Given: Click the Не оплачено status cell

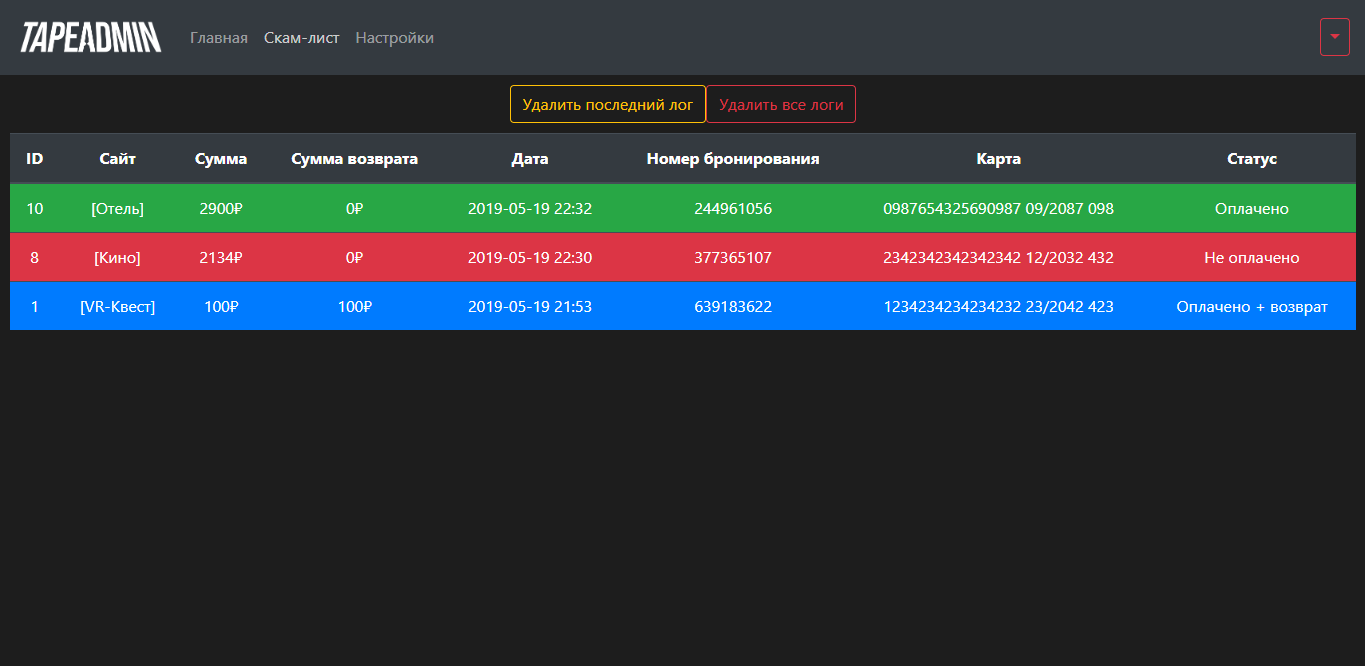Looking at the screenshot, I should 1252,258.
